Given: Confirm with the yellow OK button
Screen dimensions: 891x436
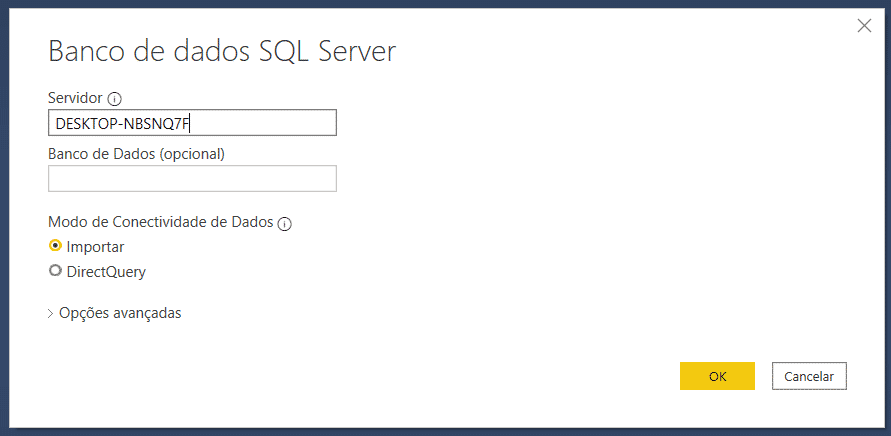Looking at the screenshot, I should tap(717, 376).
